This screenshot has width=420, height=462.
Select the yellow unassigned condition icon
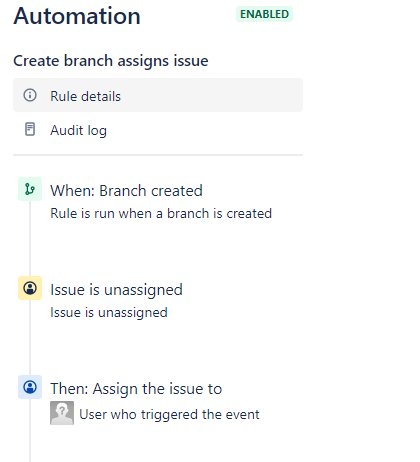click(x=30, y=288)
